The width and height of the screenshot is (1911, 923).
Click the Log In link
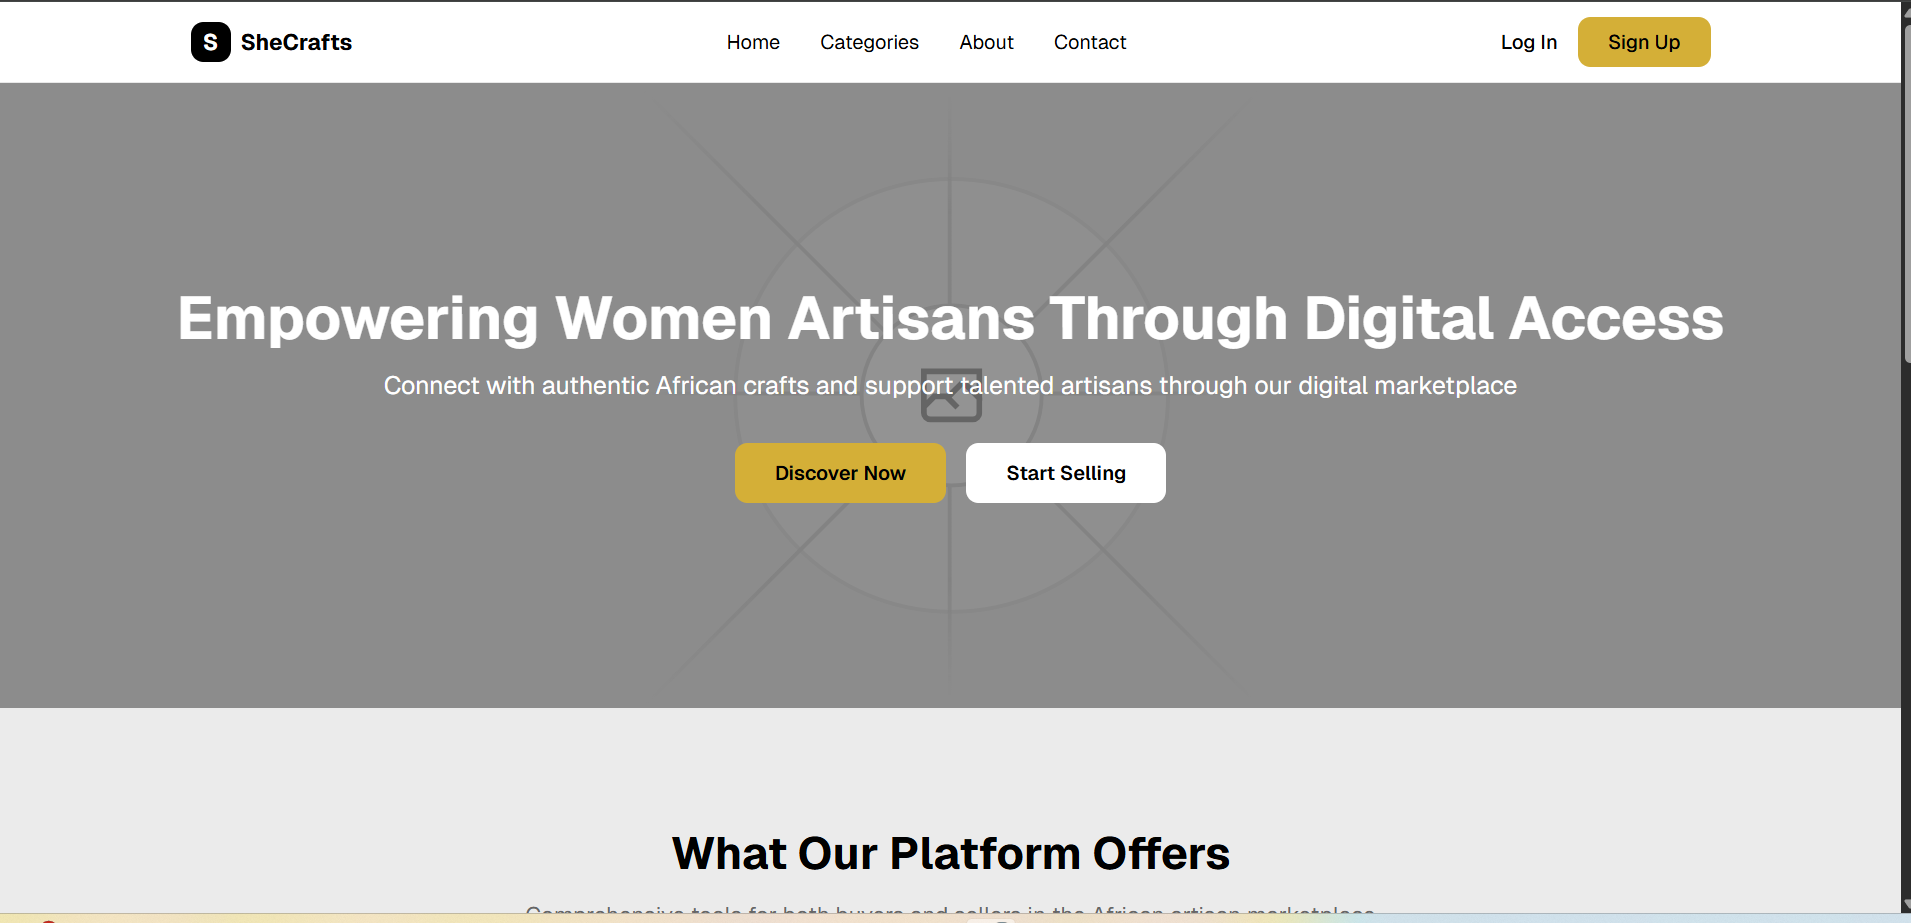[x=1527, y=42]
